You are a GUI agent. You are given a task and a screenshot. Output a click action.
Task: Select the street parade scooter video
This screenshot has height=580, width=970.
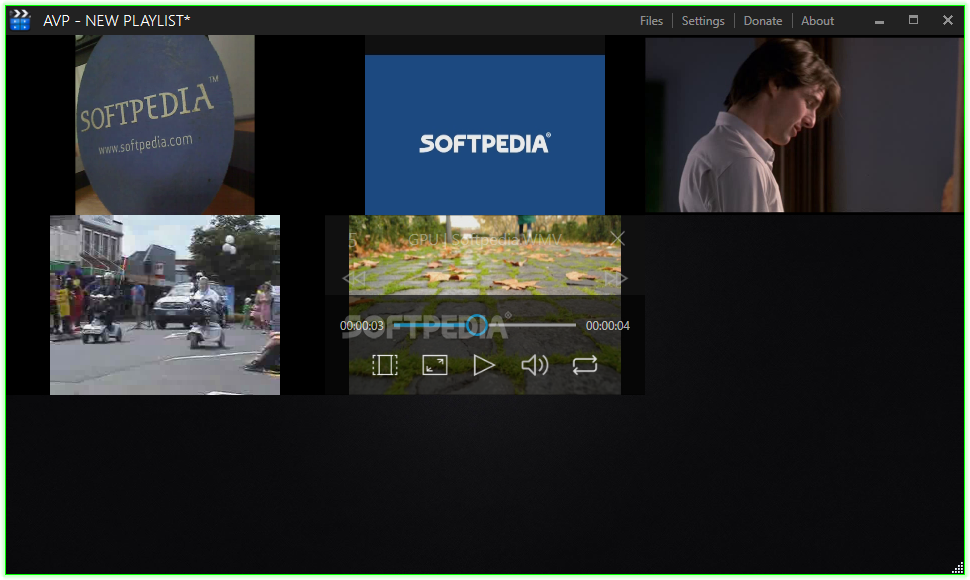click(x=165, y=305)
